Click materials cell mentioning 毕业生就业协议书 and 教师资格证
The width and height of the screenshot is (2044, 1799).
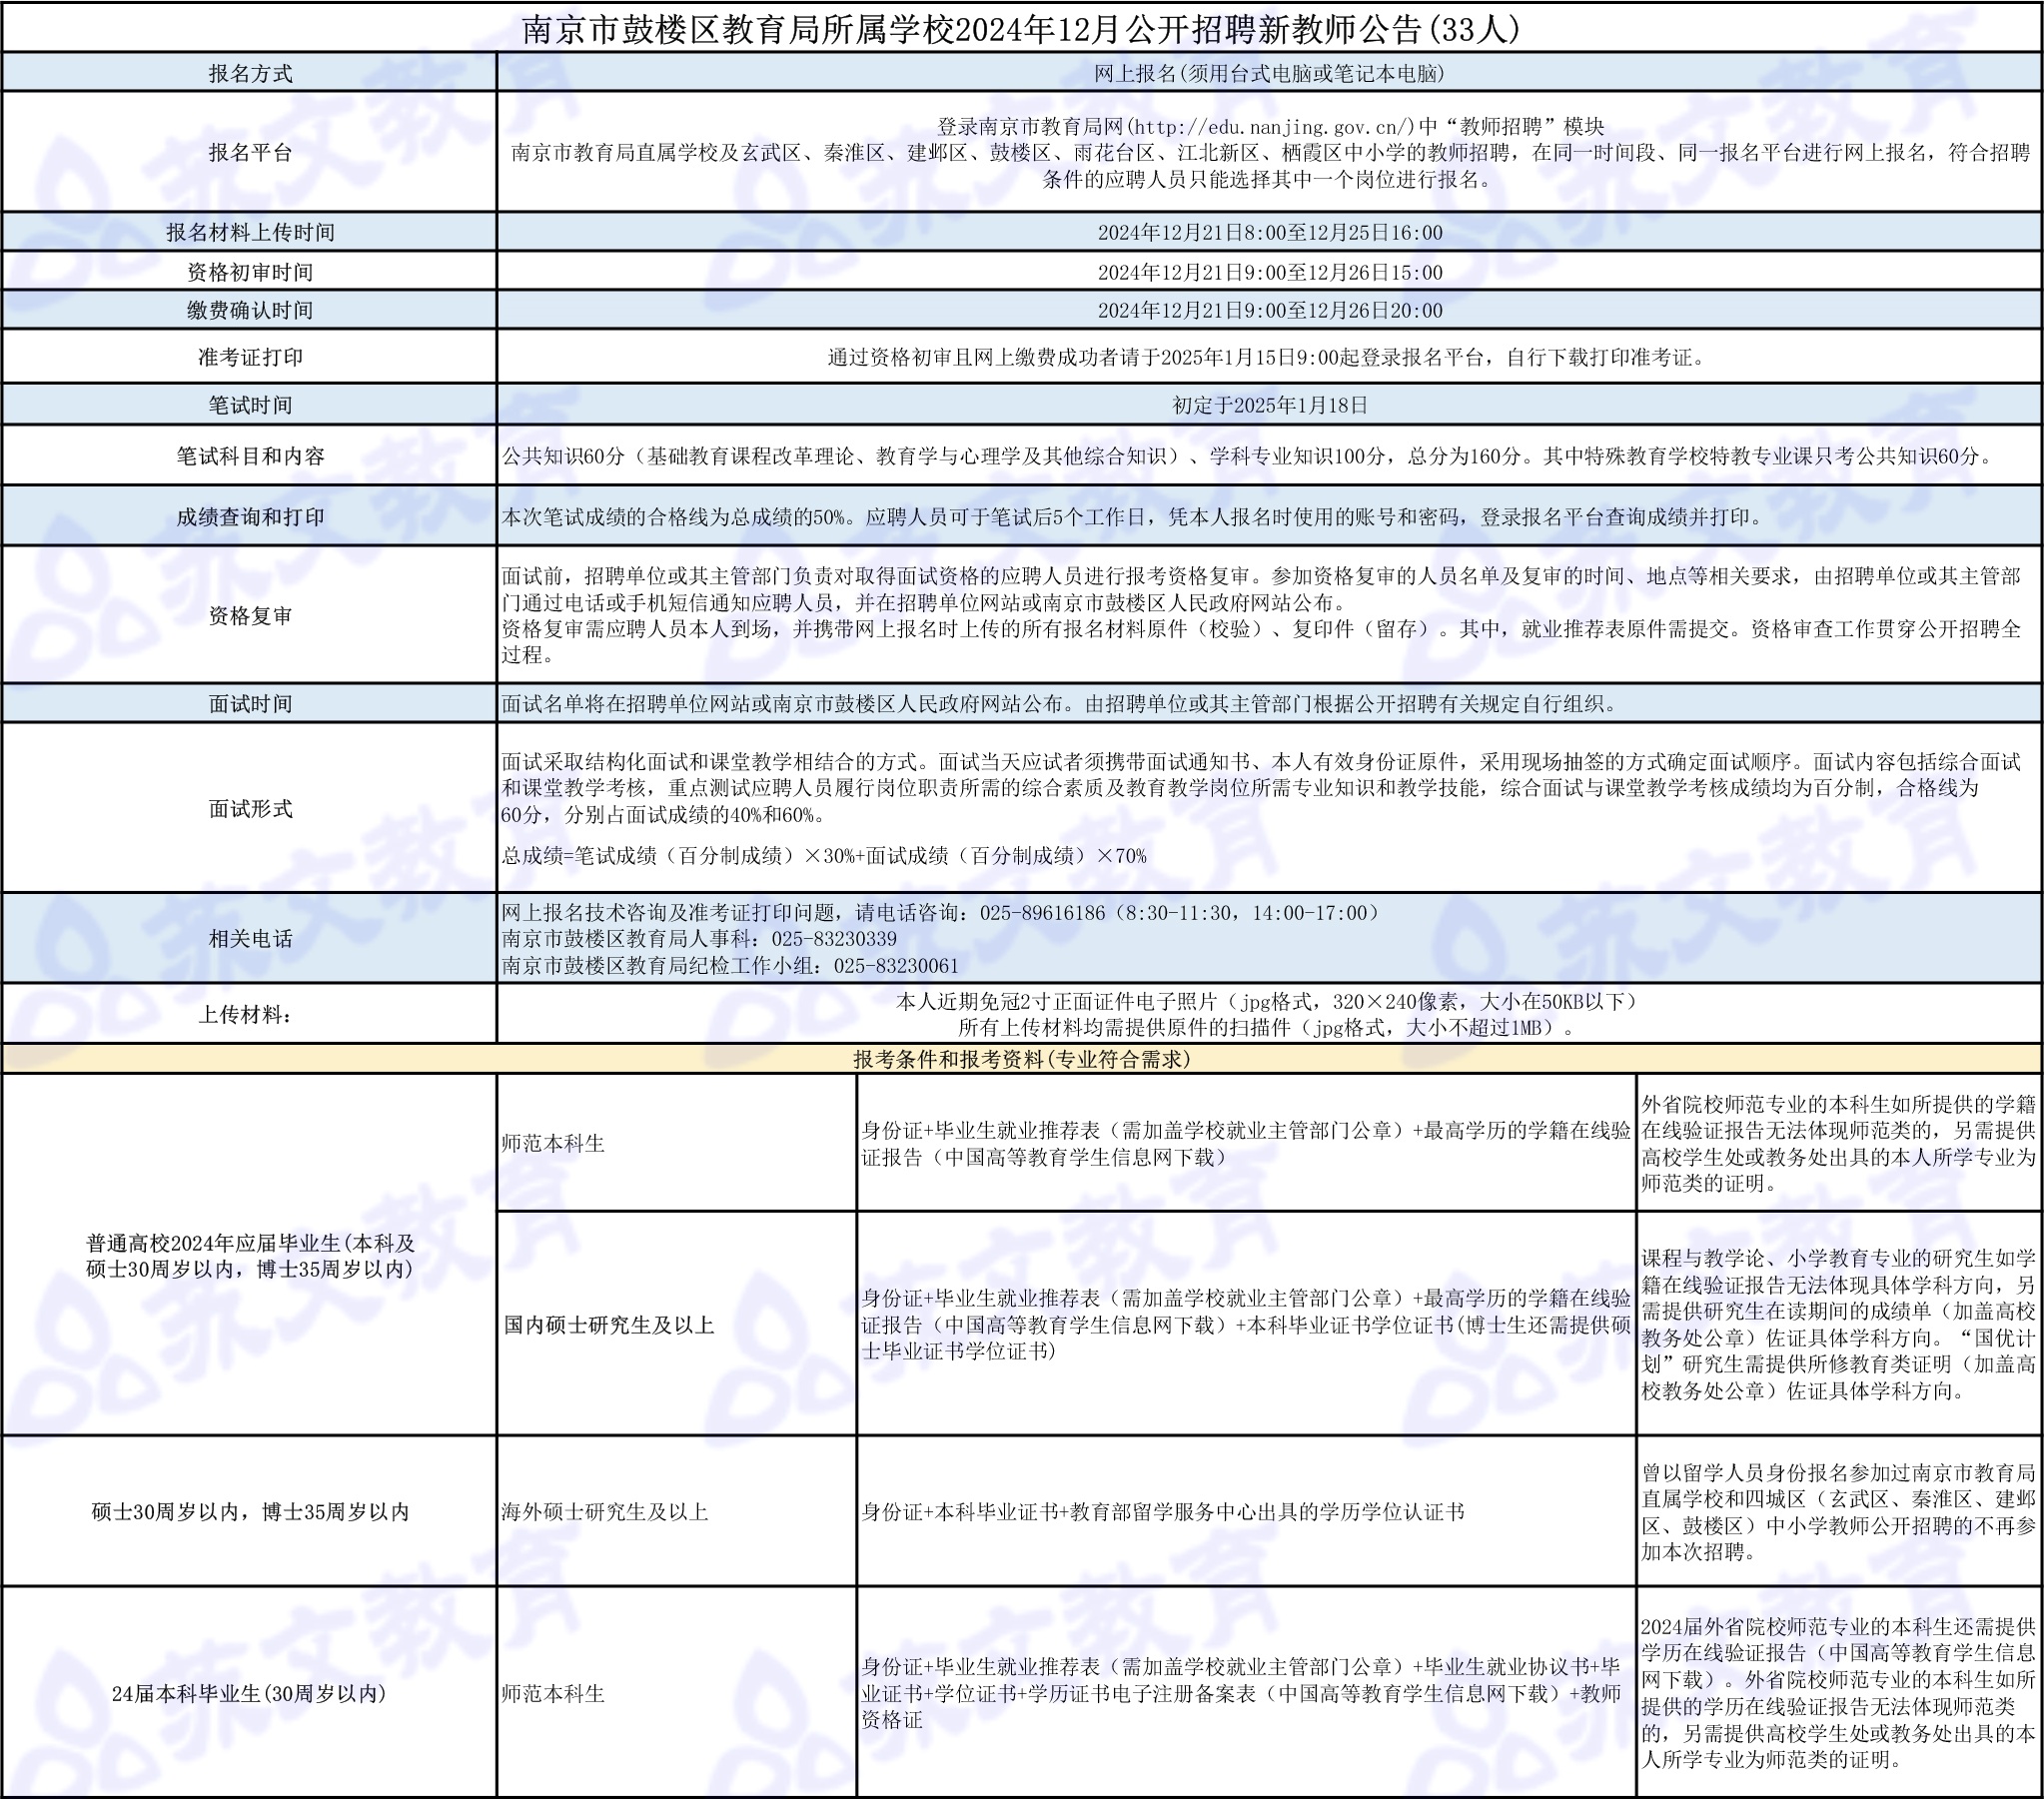tap(1246, 1693)
